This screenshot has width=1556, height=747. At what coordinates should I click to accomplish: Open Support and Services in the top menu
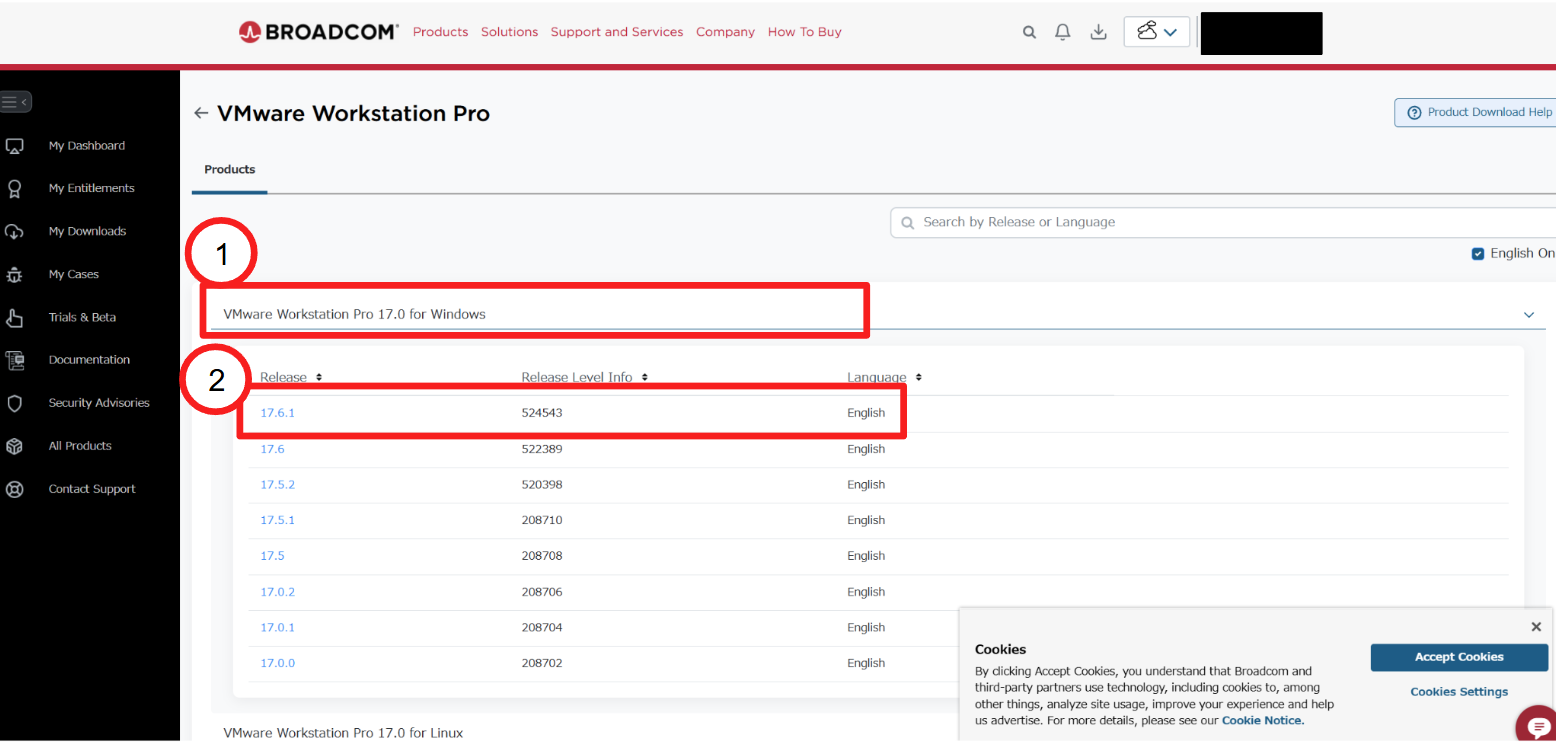click(616, 31)
